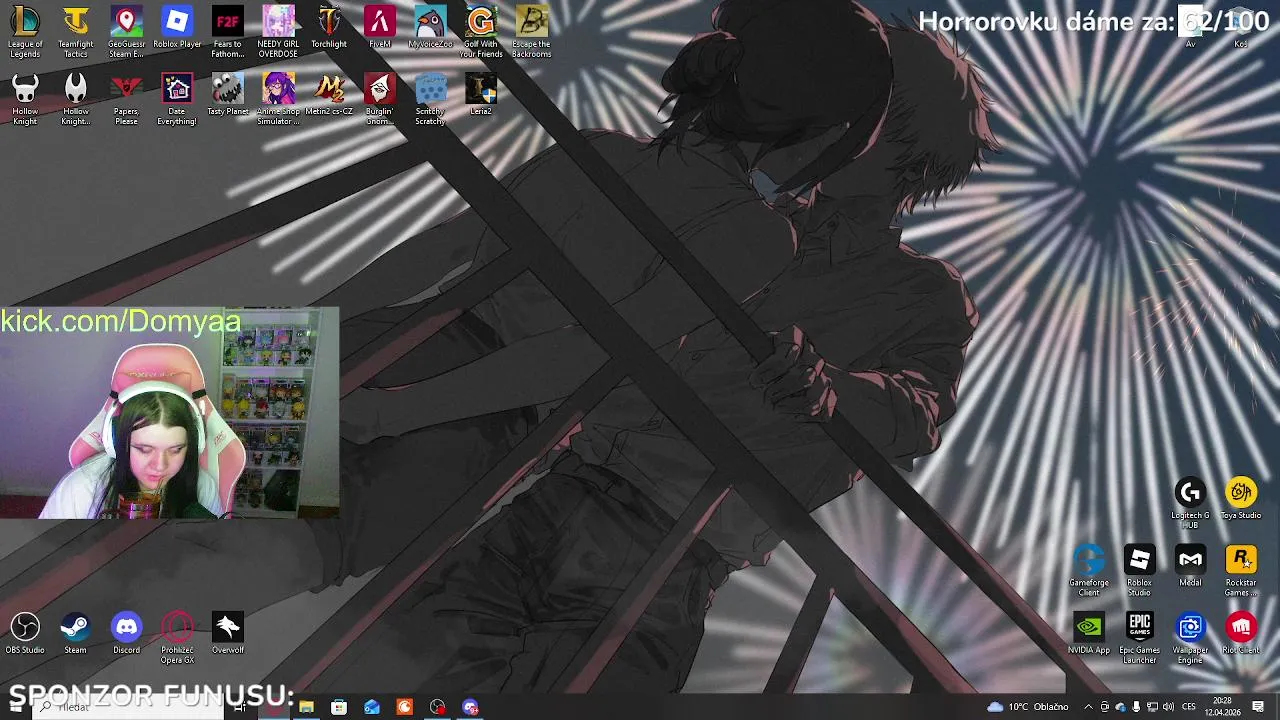Open the Medal desktop shortcut
The image size is (1280, 720).
tap(1190, 566)
